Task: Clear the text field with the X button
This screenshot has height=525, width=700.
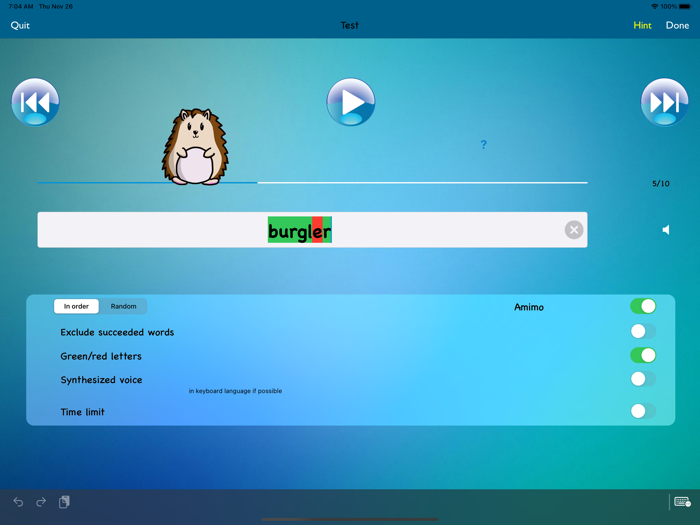Action: [x=574, y=230]
